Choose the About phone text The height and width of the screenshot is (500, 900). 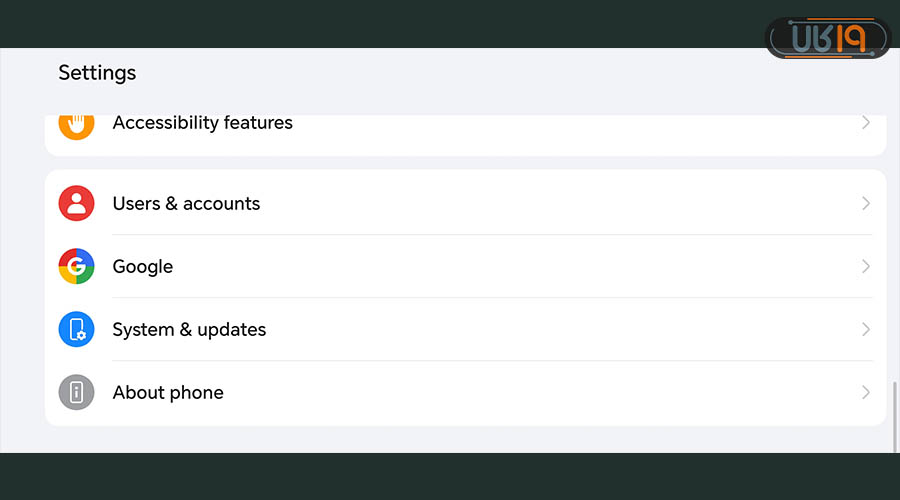(168, 393)
